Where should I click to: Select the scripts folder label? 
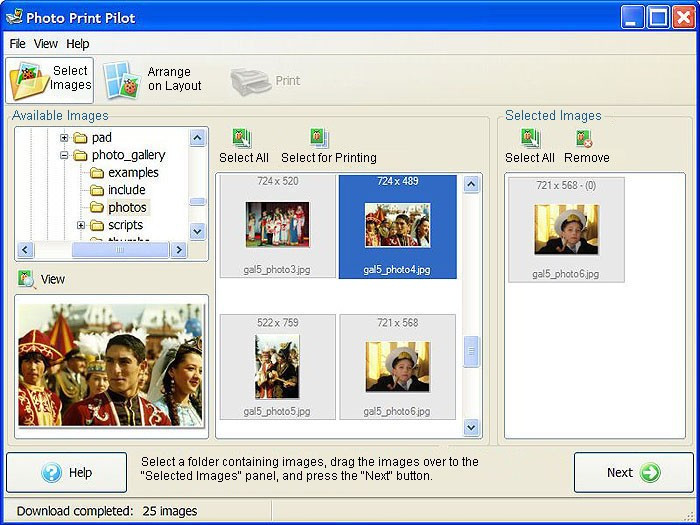coord(125,225)
